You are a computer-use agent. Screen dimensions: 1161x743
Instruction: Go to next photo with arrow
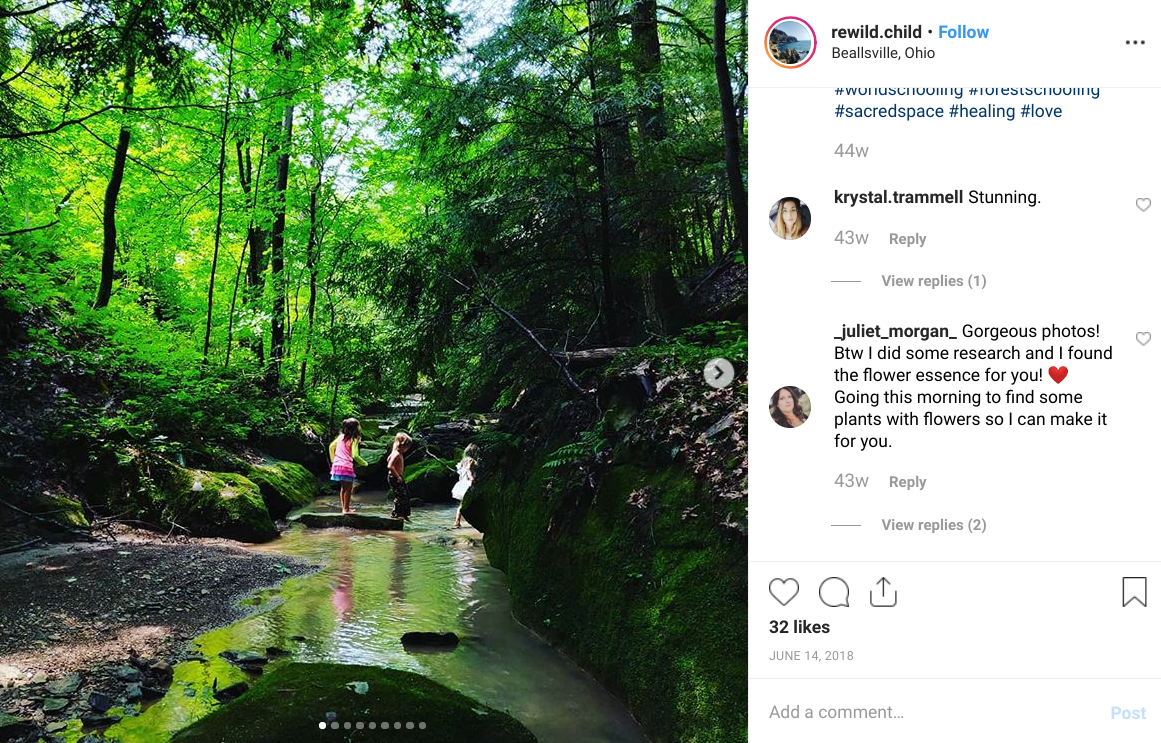(x=718, y=373)
